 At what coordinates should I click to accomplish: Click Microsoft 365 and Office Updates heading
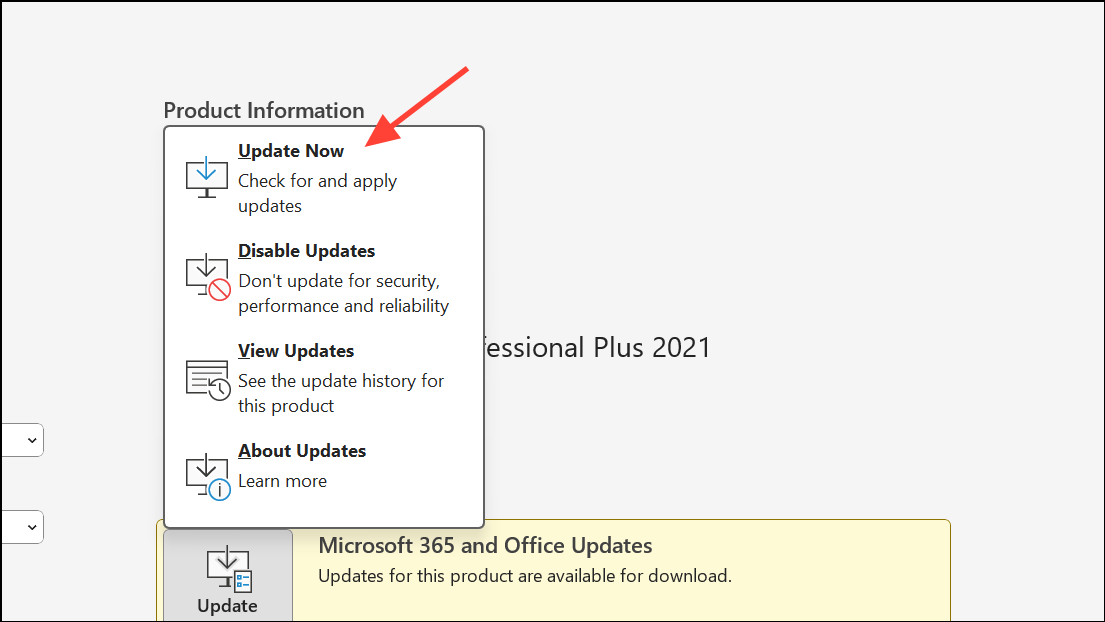[x=485, y=545]
